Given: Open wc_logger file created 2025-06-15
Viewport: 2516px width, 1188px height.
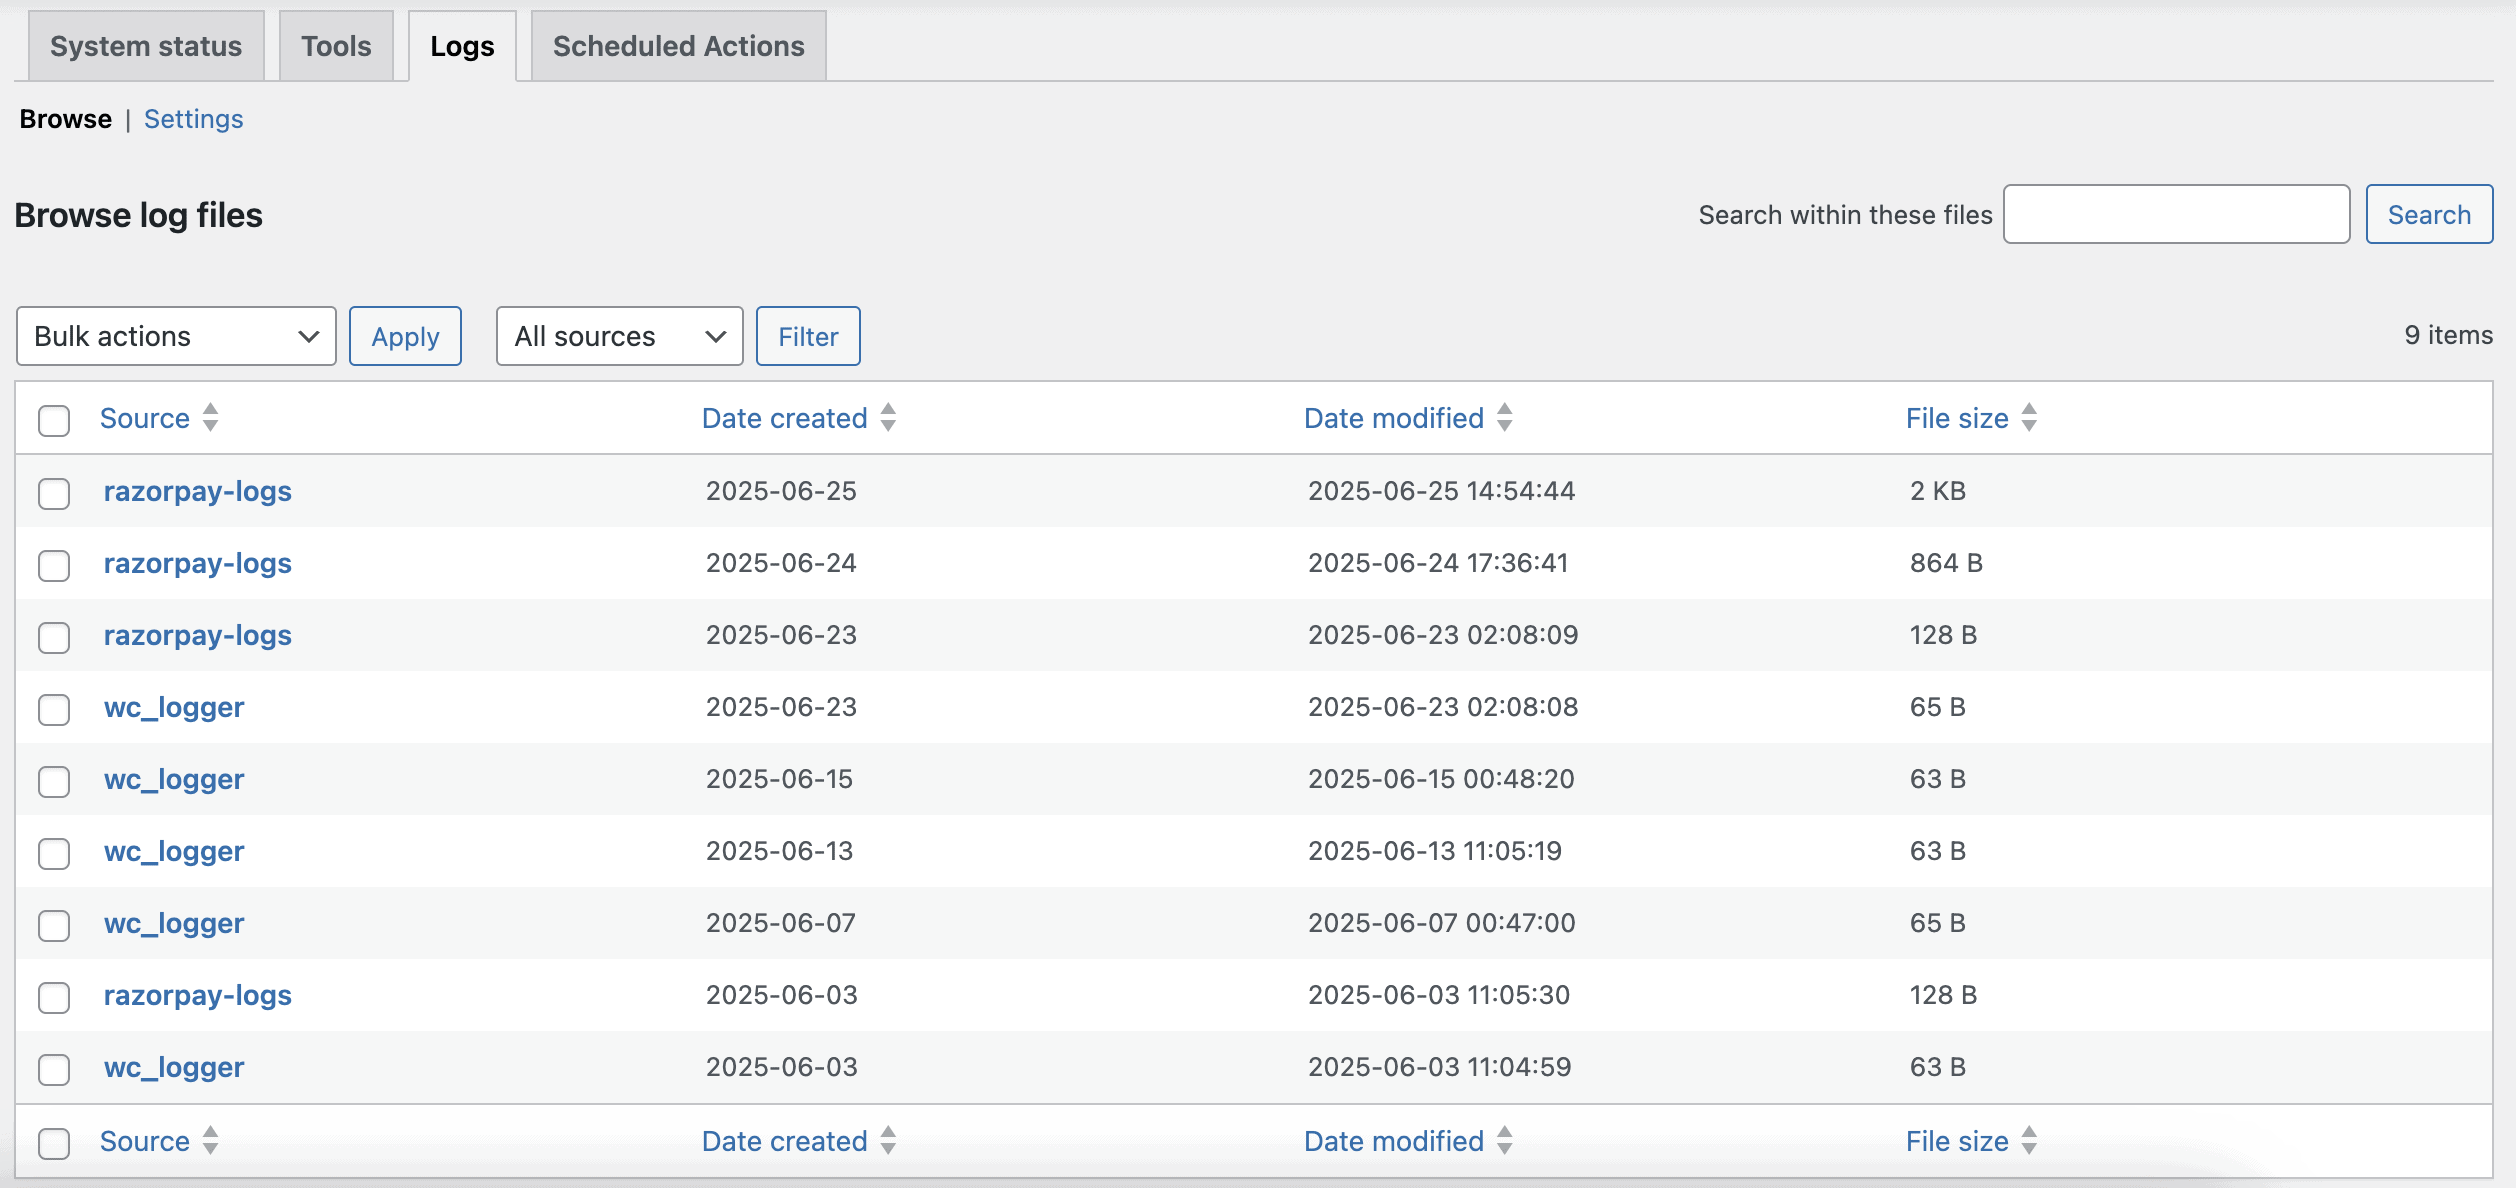Looking at the screenshot, I should pyautogui.click(x=174, y=779).
